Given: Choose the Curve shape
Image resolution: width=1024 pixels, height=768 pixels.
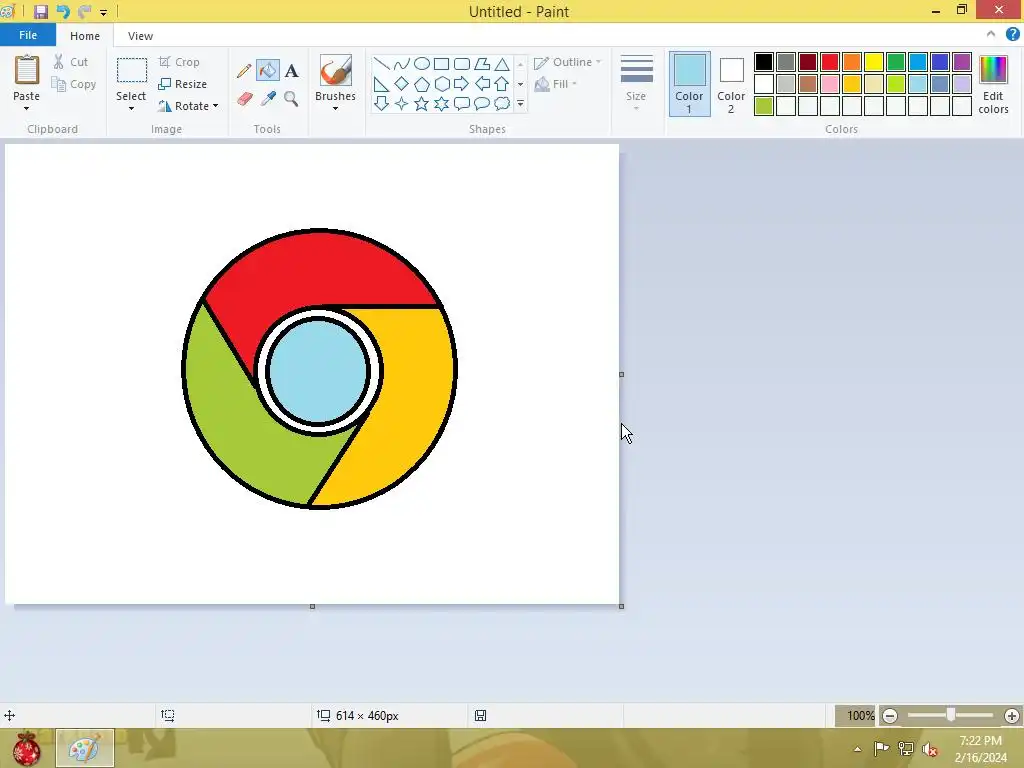Looking at the screenshot, I should click(402, 63).
